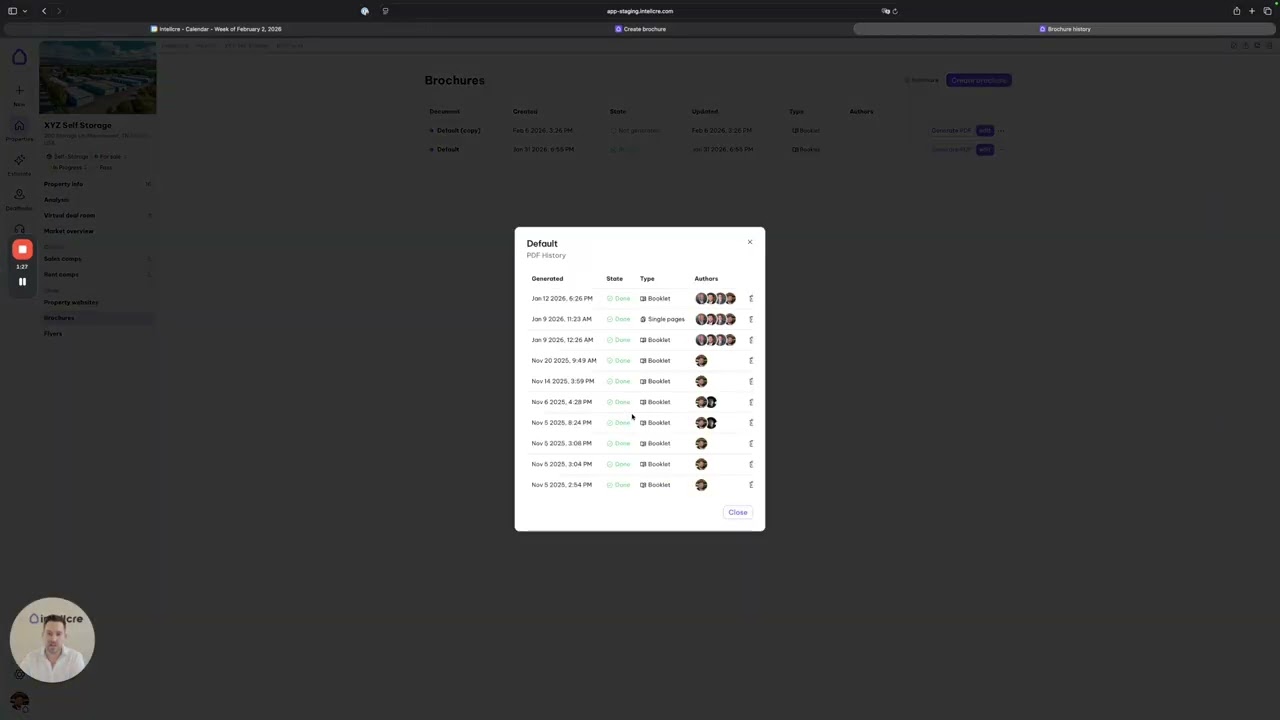Toggle the browser sidebar icon
The height and width of the screenshot is (720, 1280).
click(x=12, y=11)
